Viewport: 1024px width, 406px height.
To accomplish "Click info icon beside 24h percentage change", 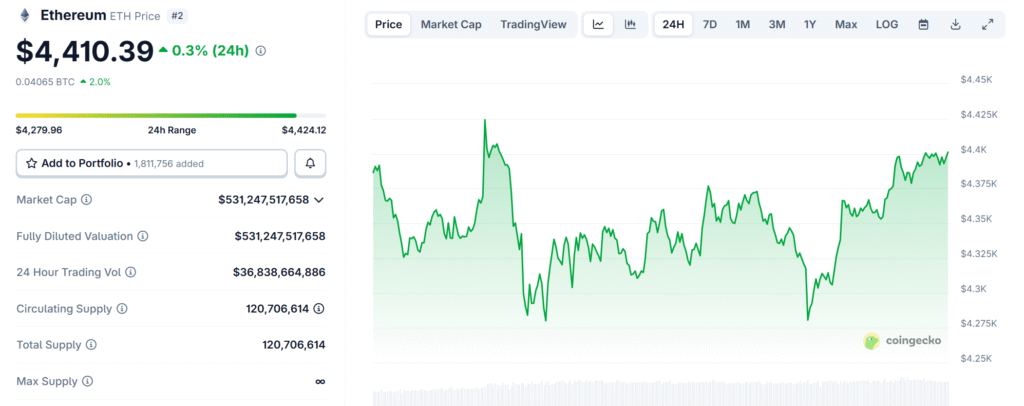I will pos(261,51).
